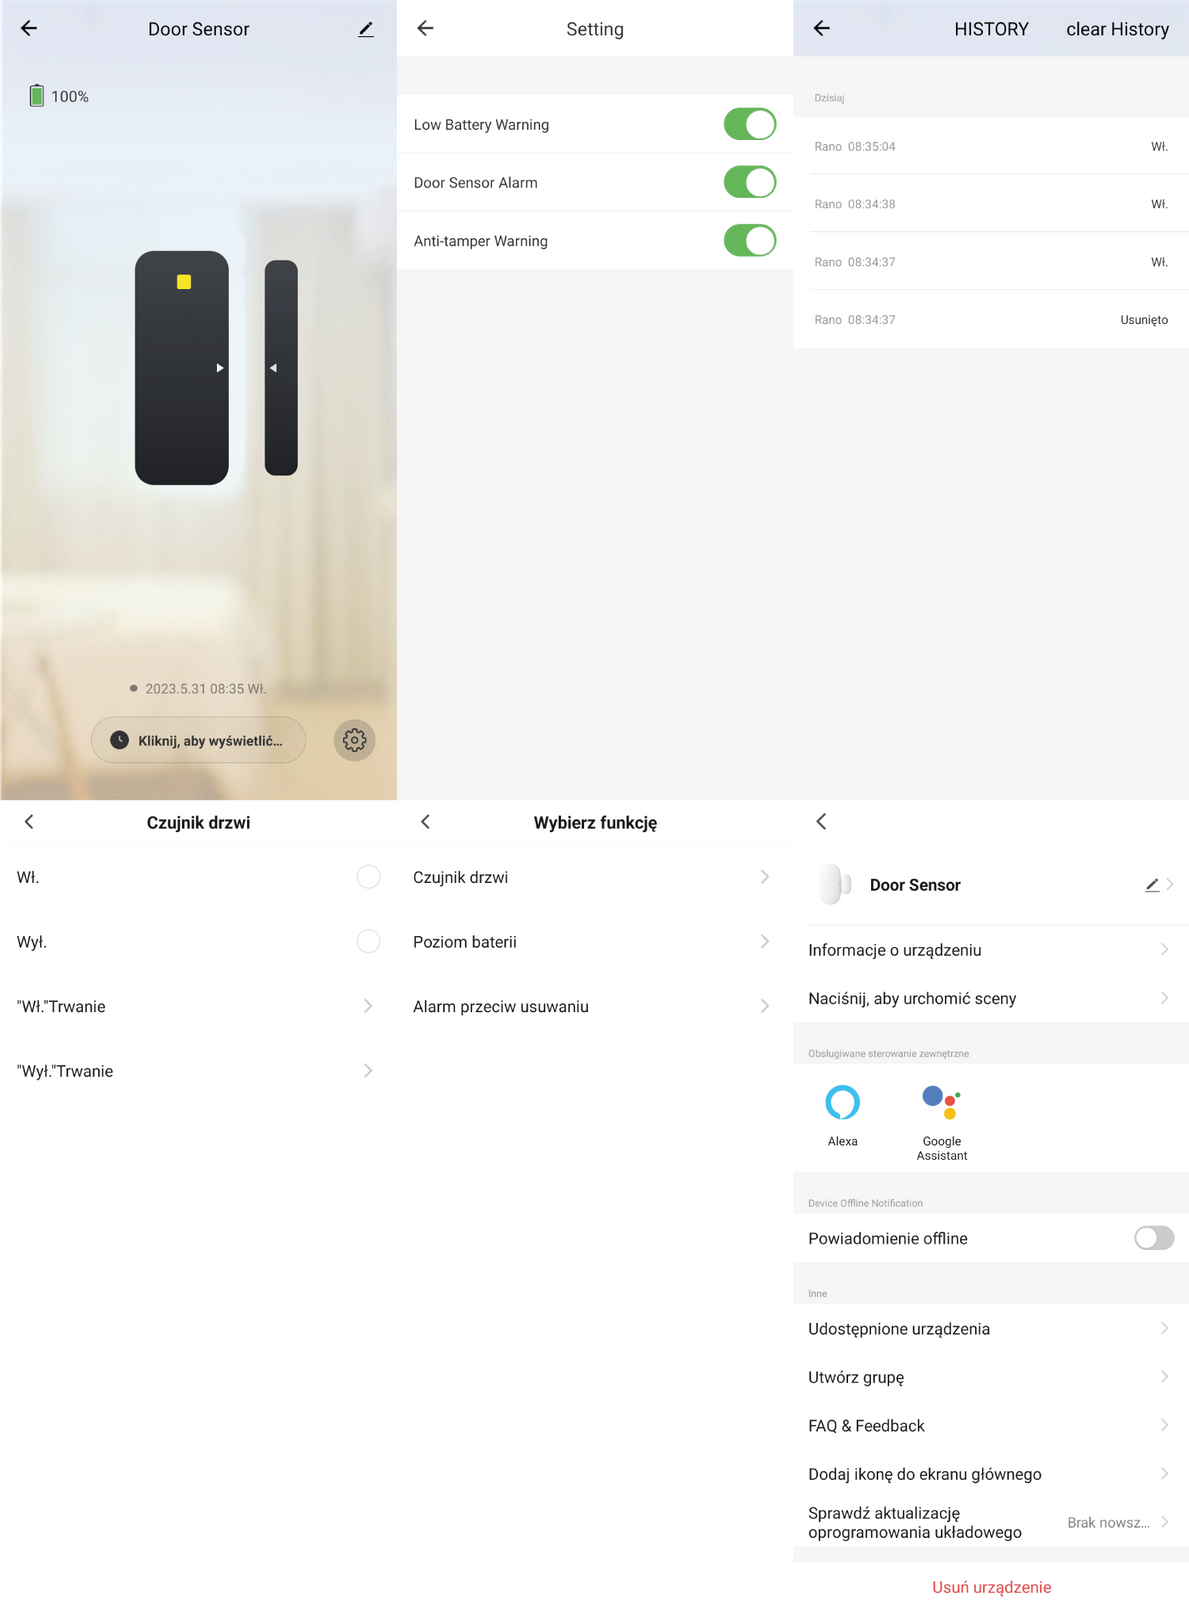Select the Wł. radio option
The image size is (1189, 1600).
pyautogui.click(x=368, y=877)
